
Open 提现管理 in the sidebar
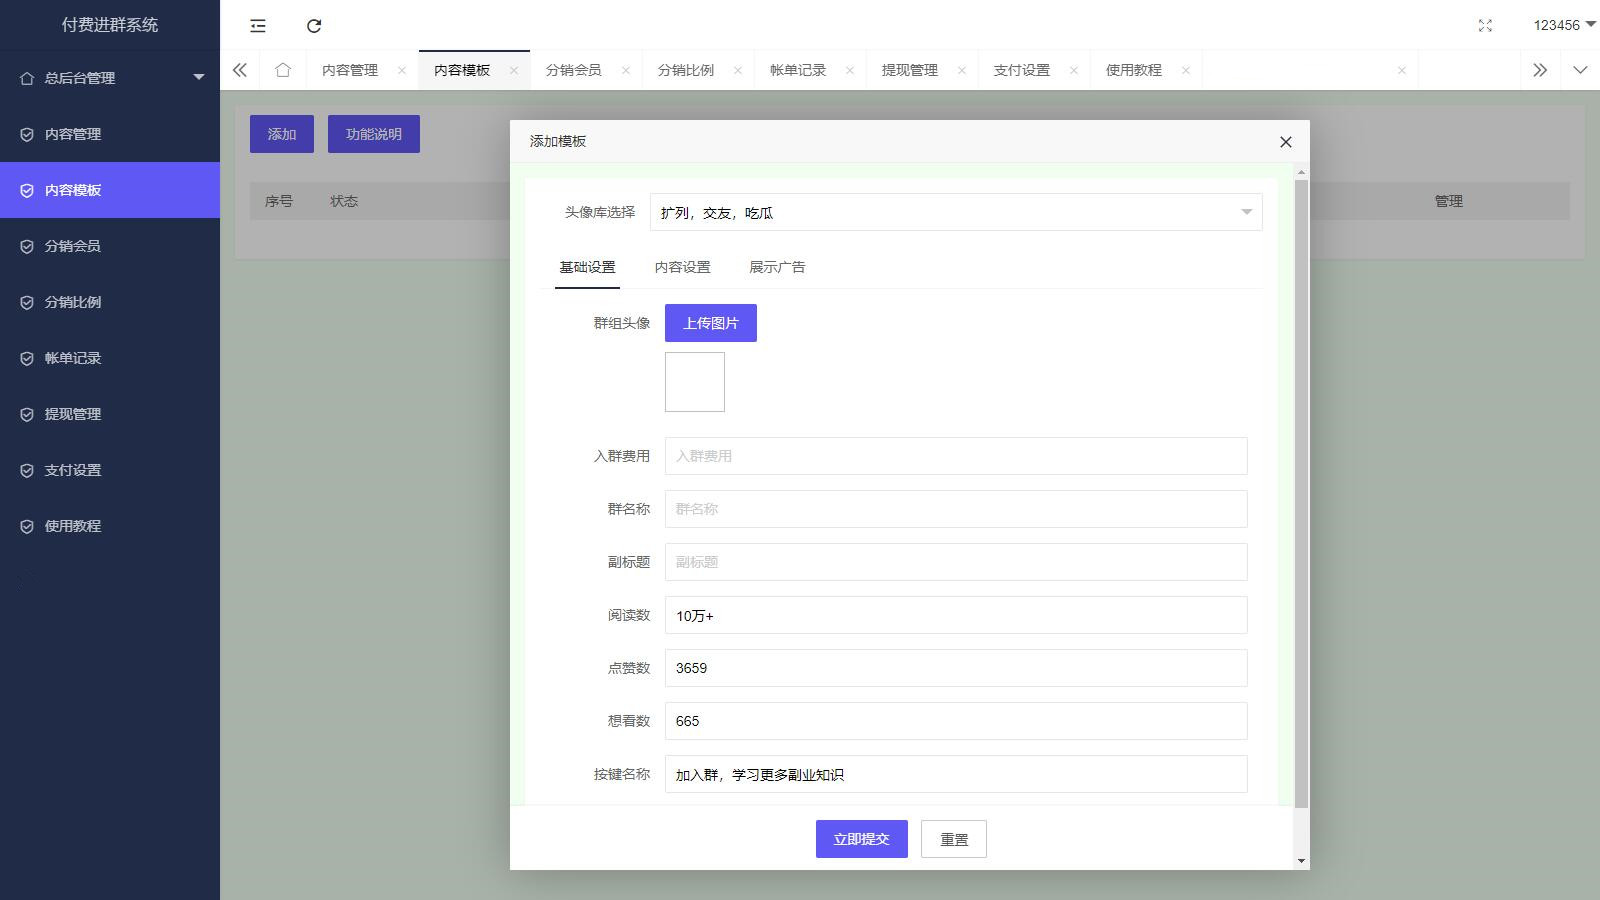pos(110,414)
